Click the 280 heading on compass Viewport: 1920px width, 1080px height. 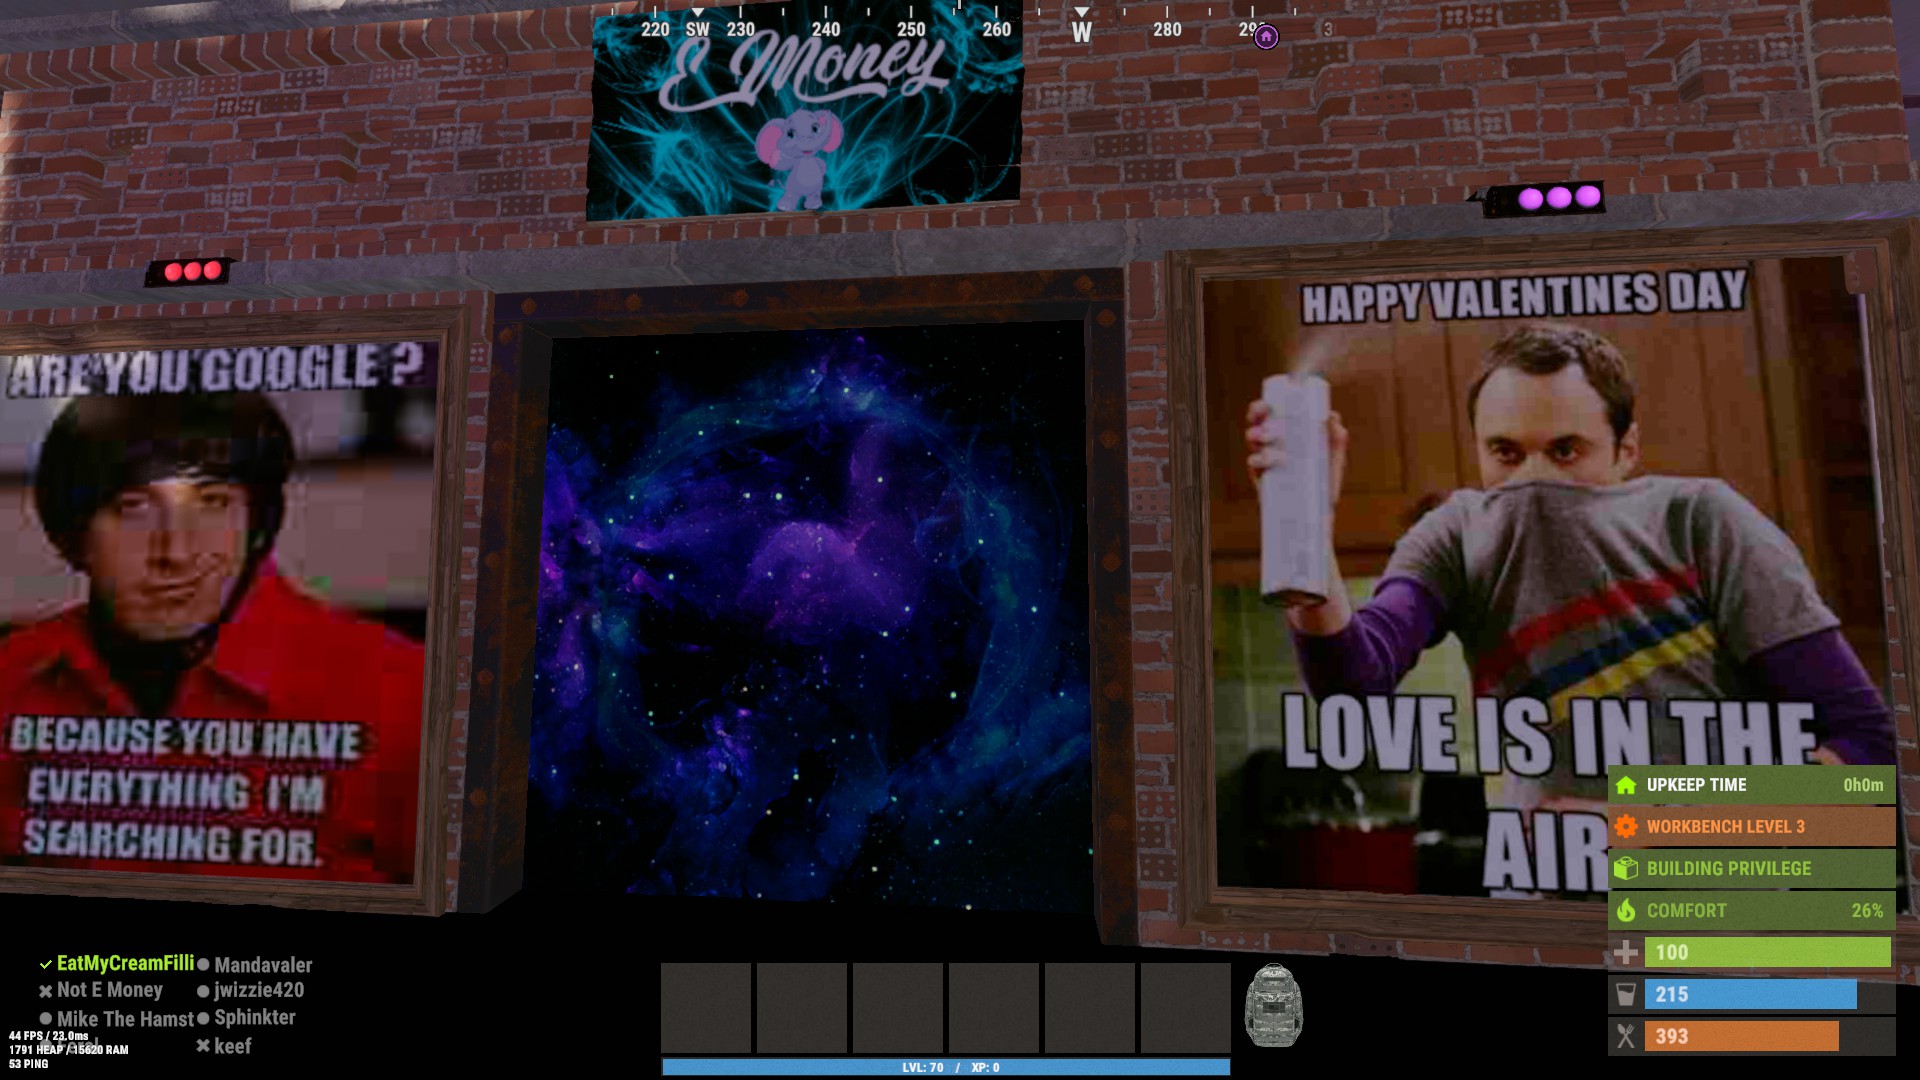pyautogui.click(x=1167, y=30)
